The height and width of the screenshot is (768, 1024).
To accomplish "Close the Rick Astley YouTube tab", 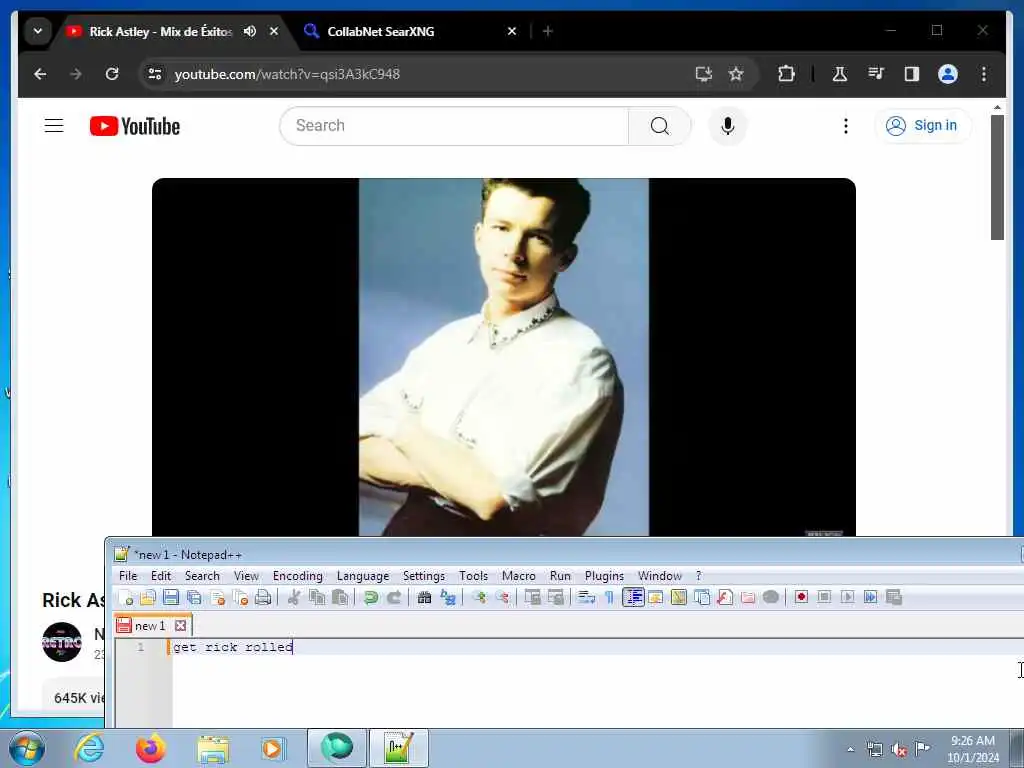I will [274, 31].
